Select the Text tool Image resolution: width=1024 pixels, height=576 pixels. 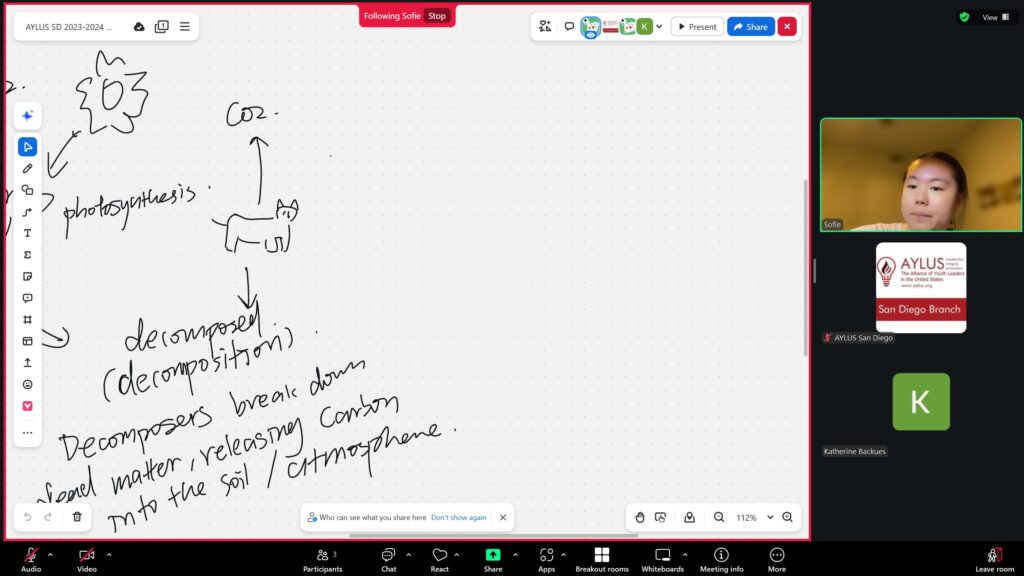point(27,233)
